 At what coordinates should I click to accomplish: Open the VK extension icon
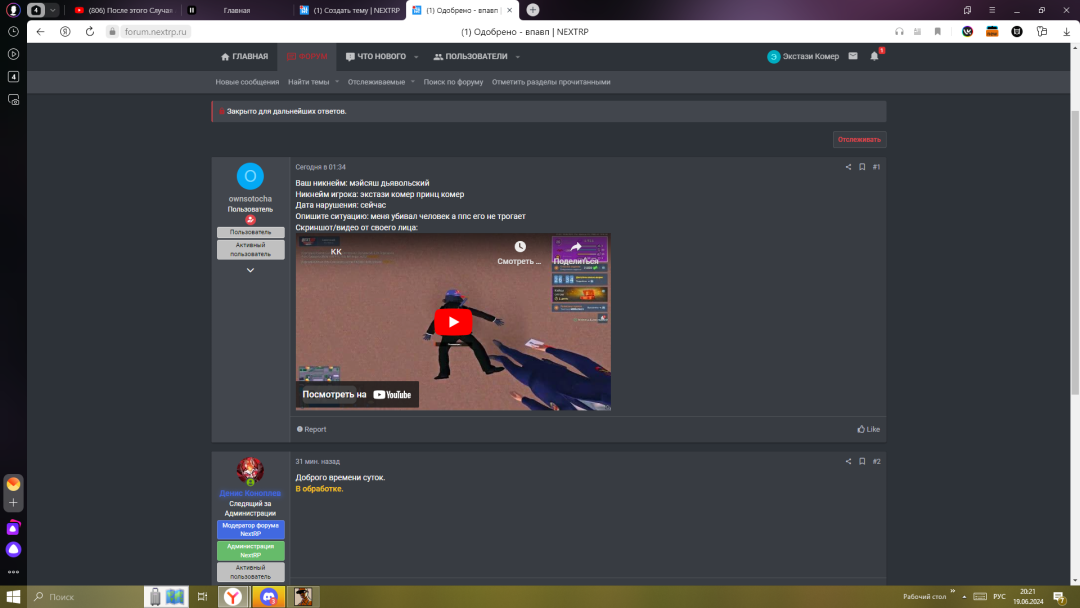[x=968, y=32]
